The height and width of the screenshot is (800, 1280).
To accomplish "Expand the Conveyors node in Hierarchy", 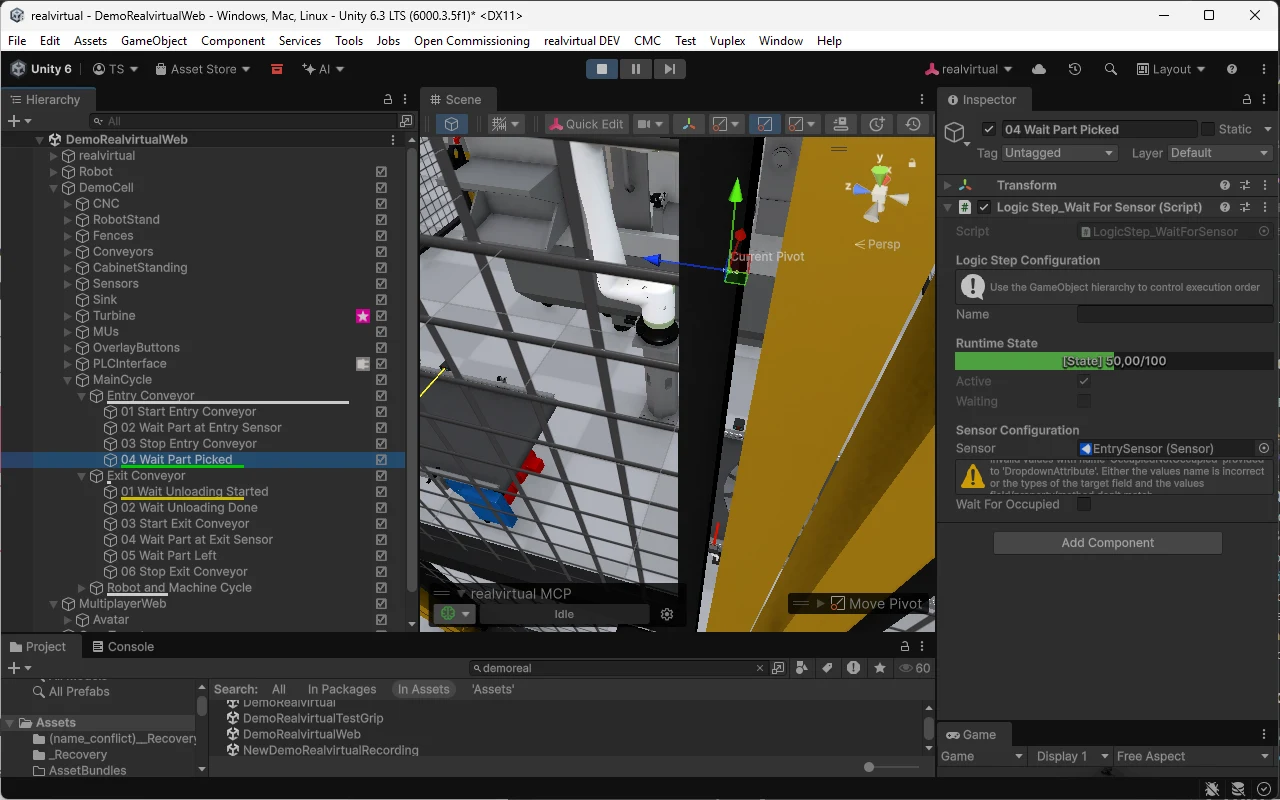I will coord(69,252).
